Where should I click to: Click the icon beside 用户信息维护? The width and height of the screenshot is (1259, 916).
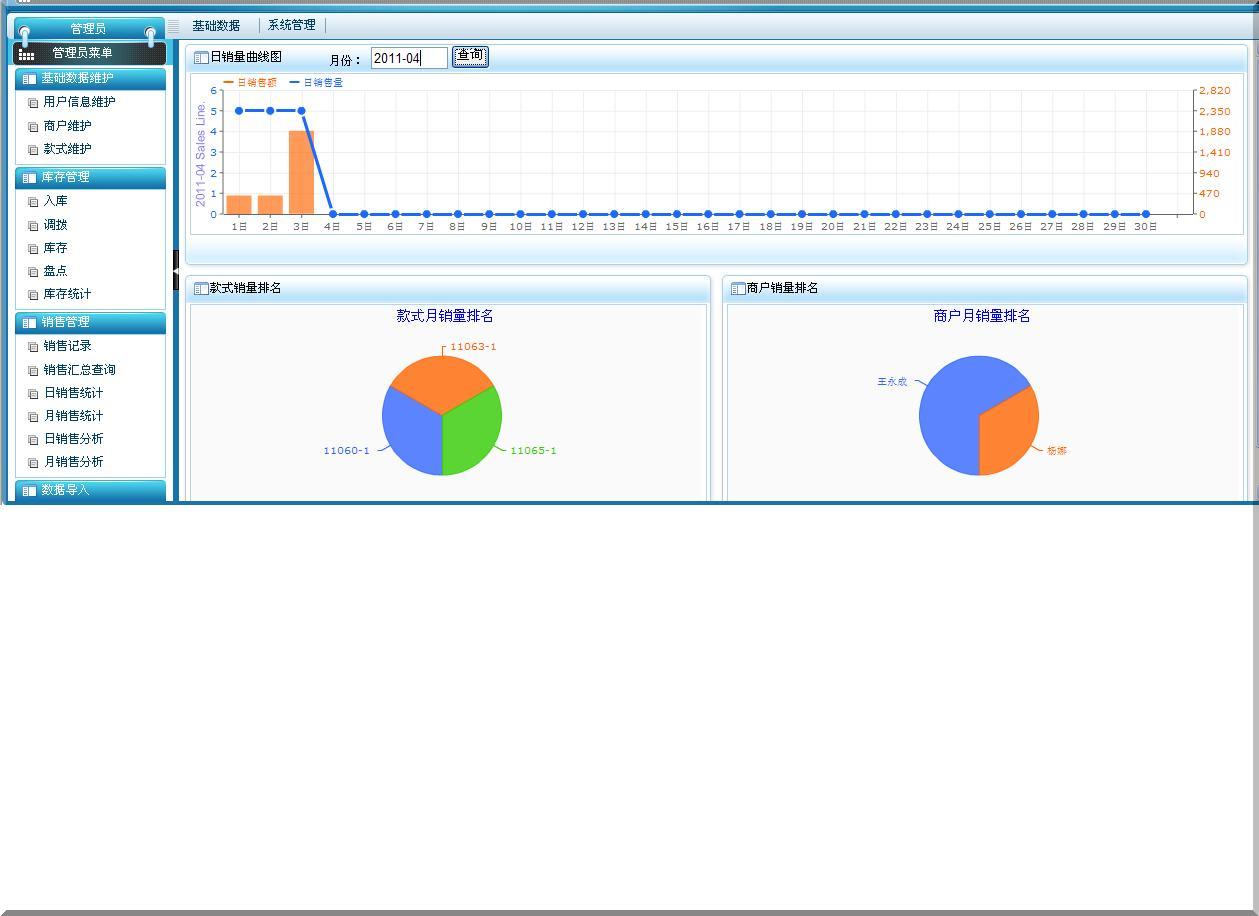tap(33, 103)
